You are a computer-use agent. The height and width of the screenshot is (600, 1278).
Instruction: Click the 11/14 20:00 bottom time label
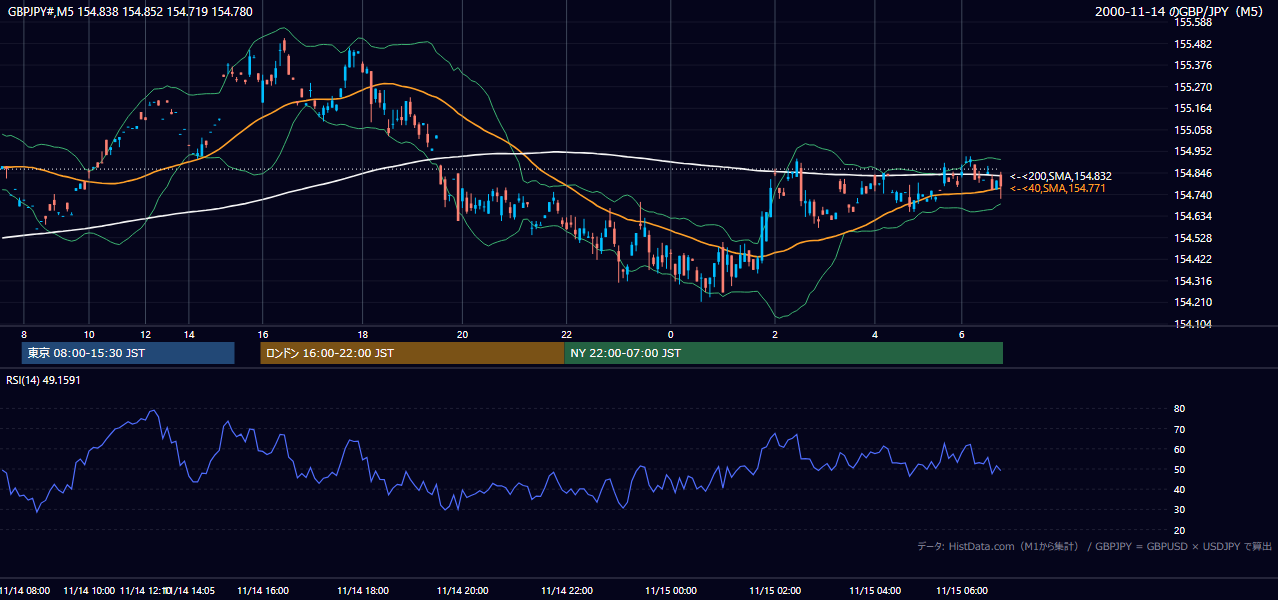tap(463, 591)
